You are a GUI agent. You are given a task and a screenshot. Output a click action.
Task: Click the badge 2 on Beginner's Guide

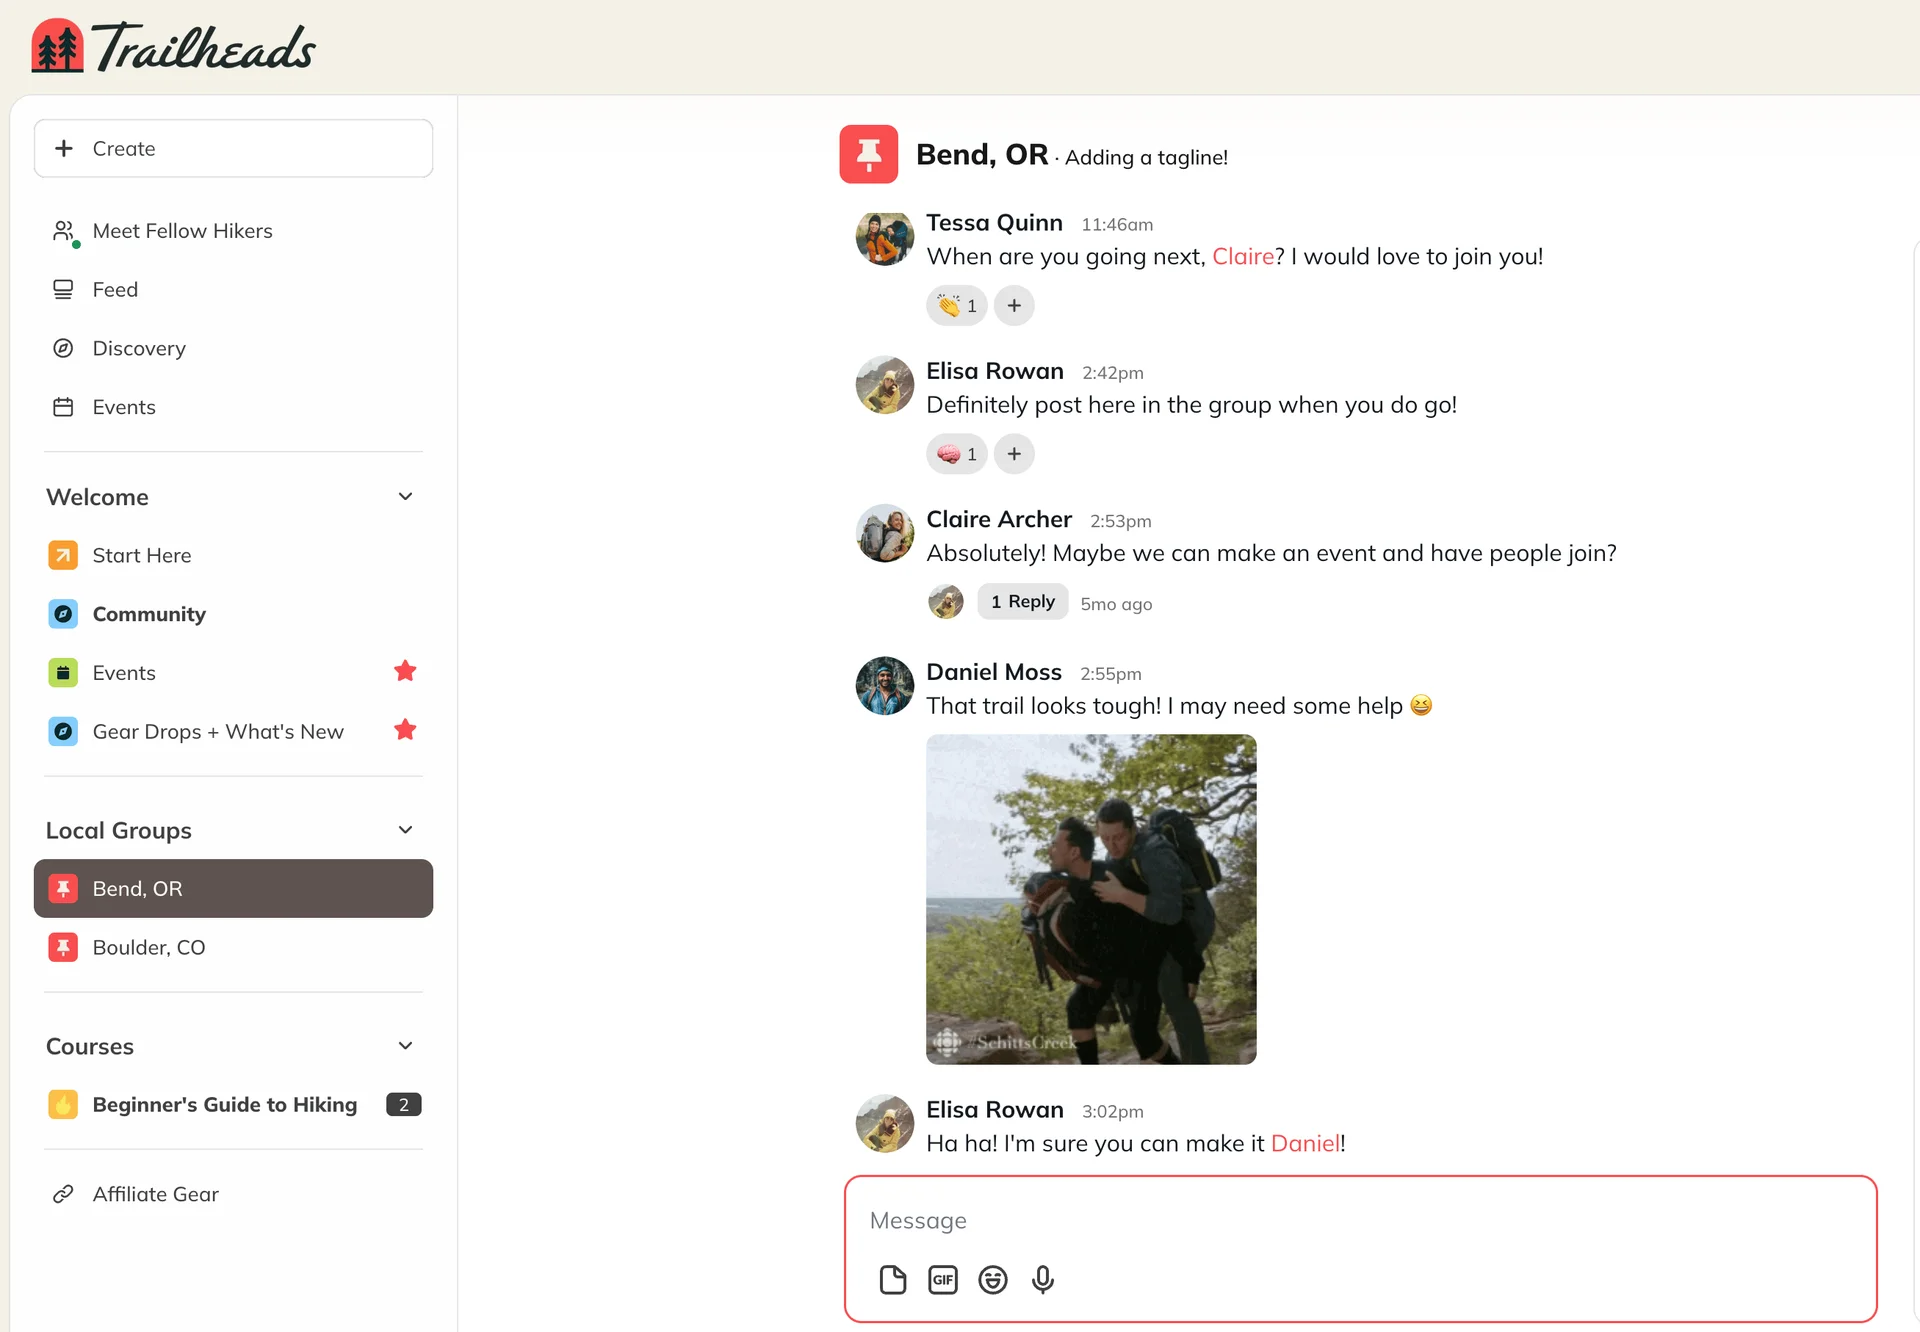(x=403, y=1105)
